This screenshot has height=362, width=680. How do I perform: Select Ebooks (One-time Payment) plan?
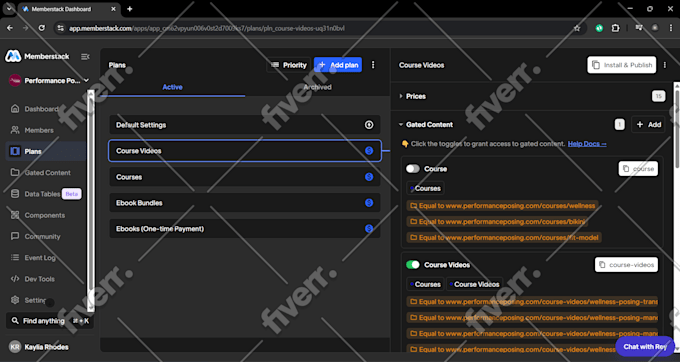245,229
